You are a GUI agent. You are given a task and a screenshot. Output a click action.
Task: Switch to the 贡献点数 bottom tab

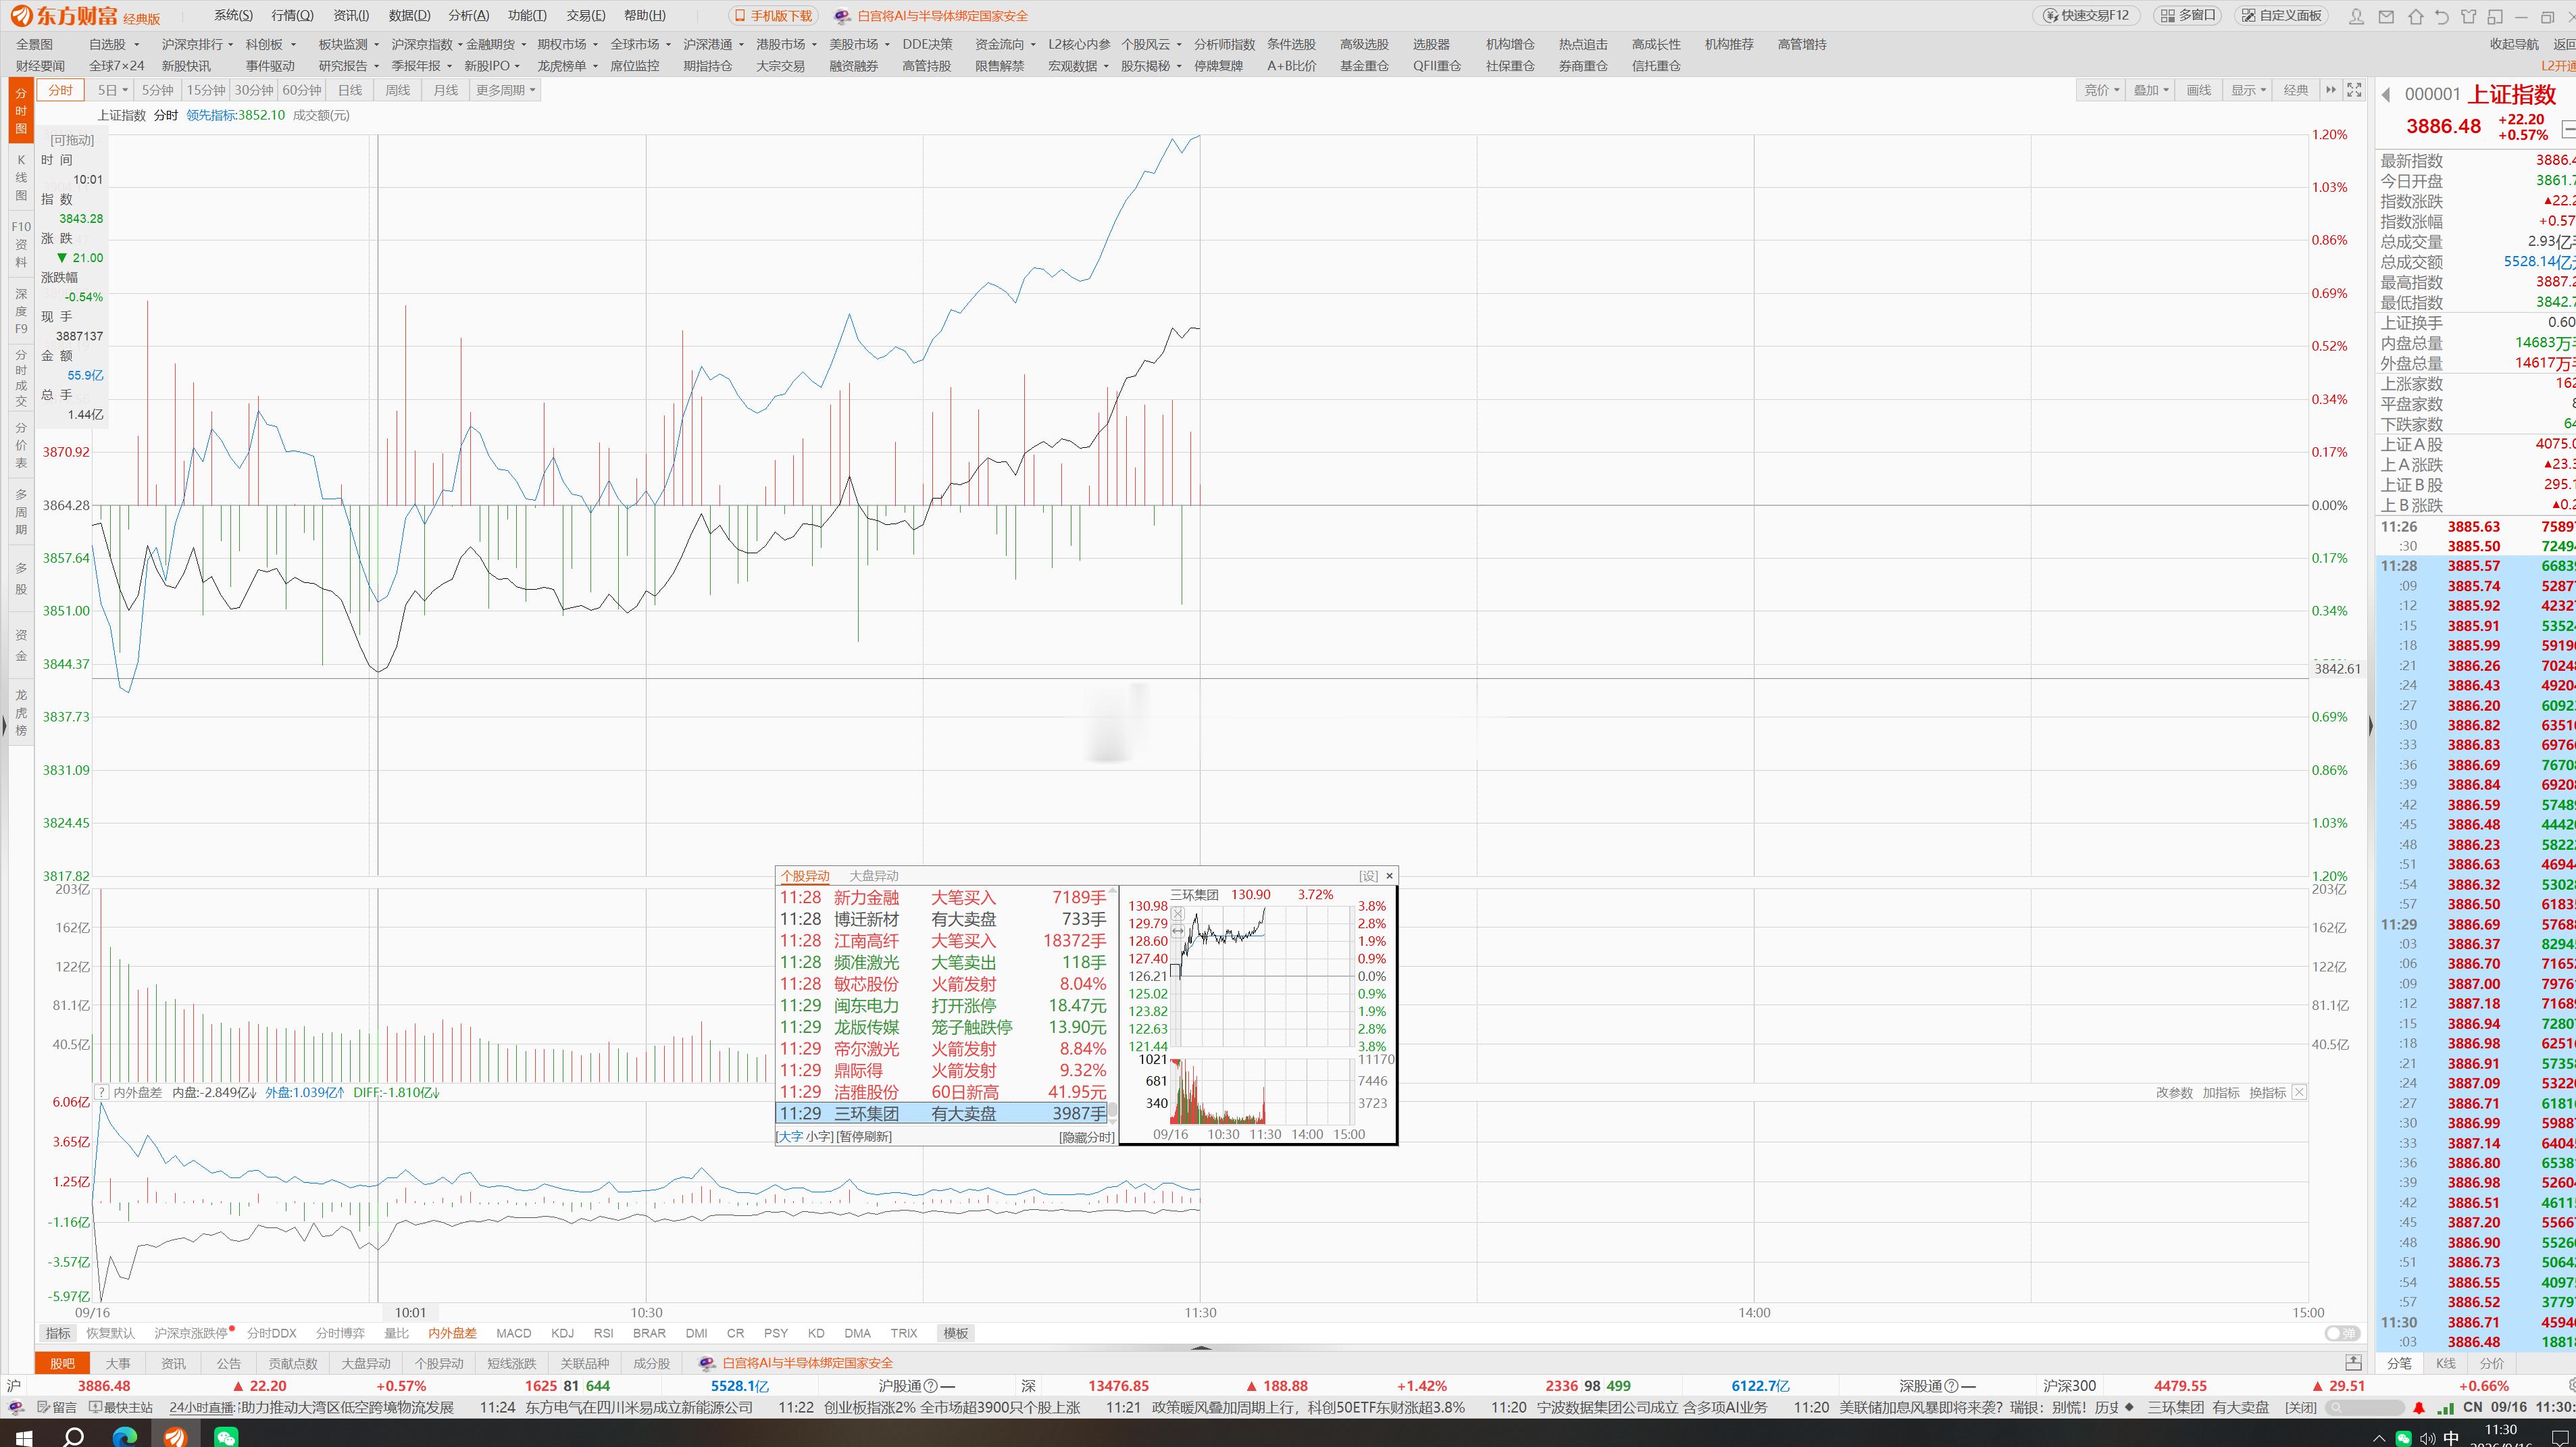(293, 1363)
